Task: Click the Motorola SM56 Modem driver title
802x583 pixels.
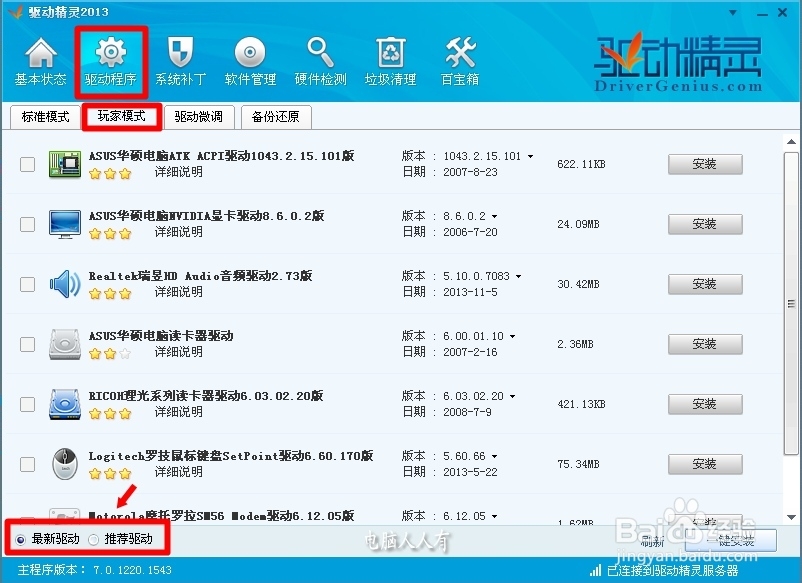Action: coord(221,515)
